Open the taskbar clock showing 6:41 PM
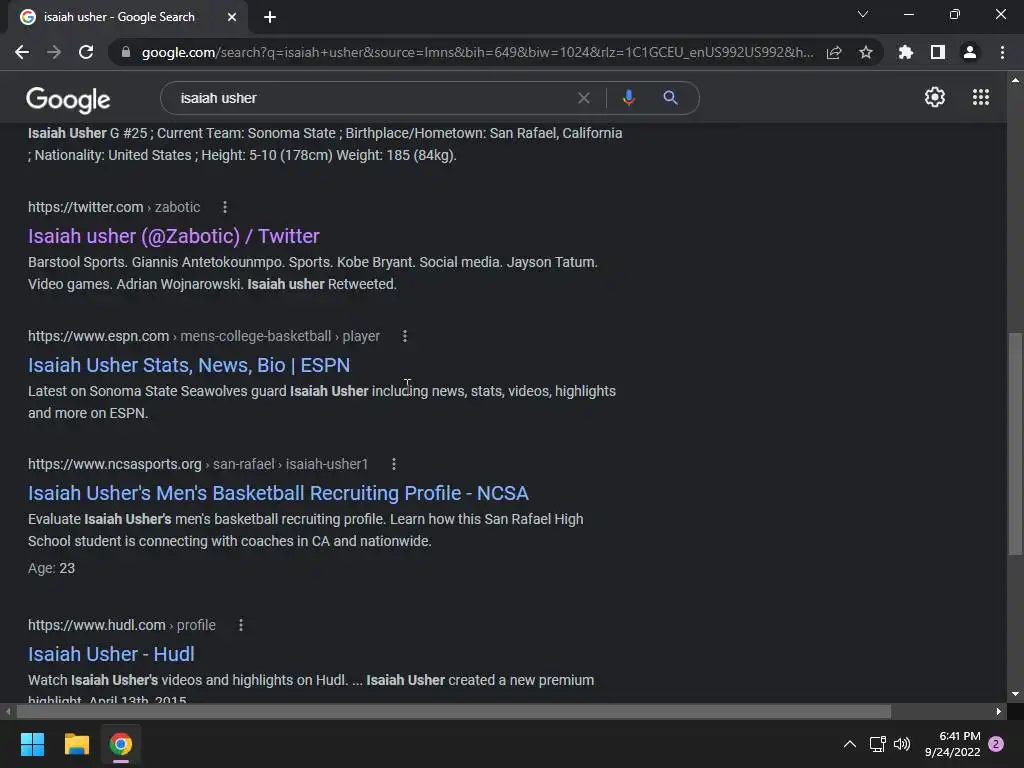This screenshot has width=1024, height=768. point(952,744)
